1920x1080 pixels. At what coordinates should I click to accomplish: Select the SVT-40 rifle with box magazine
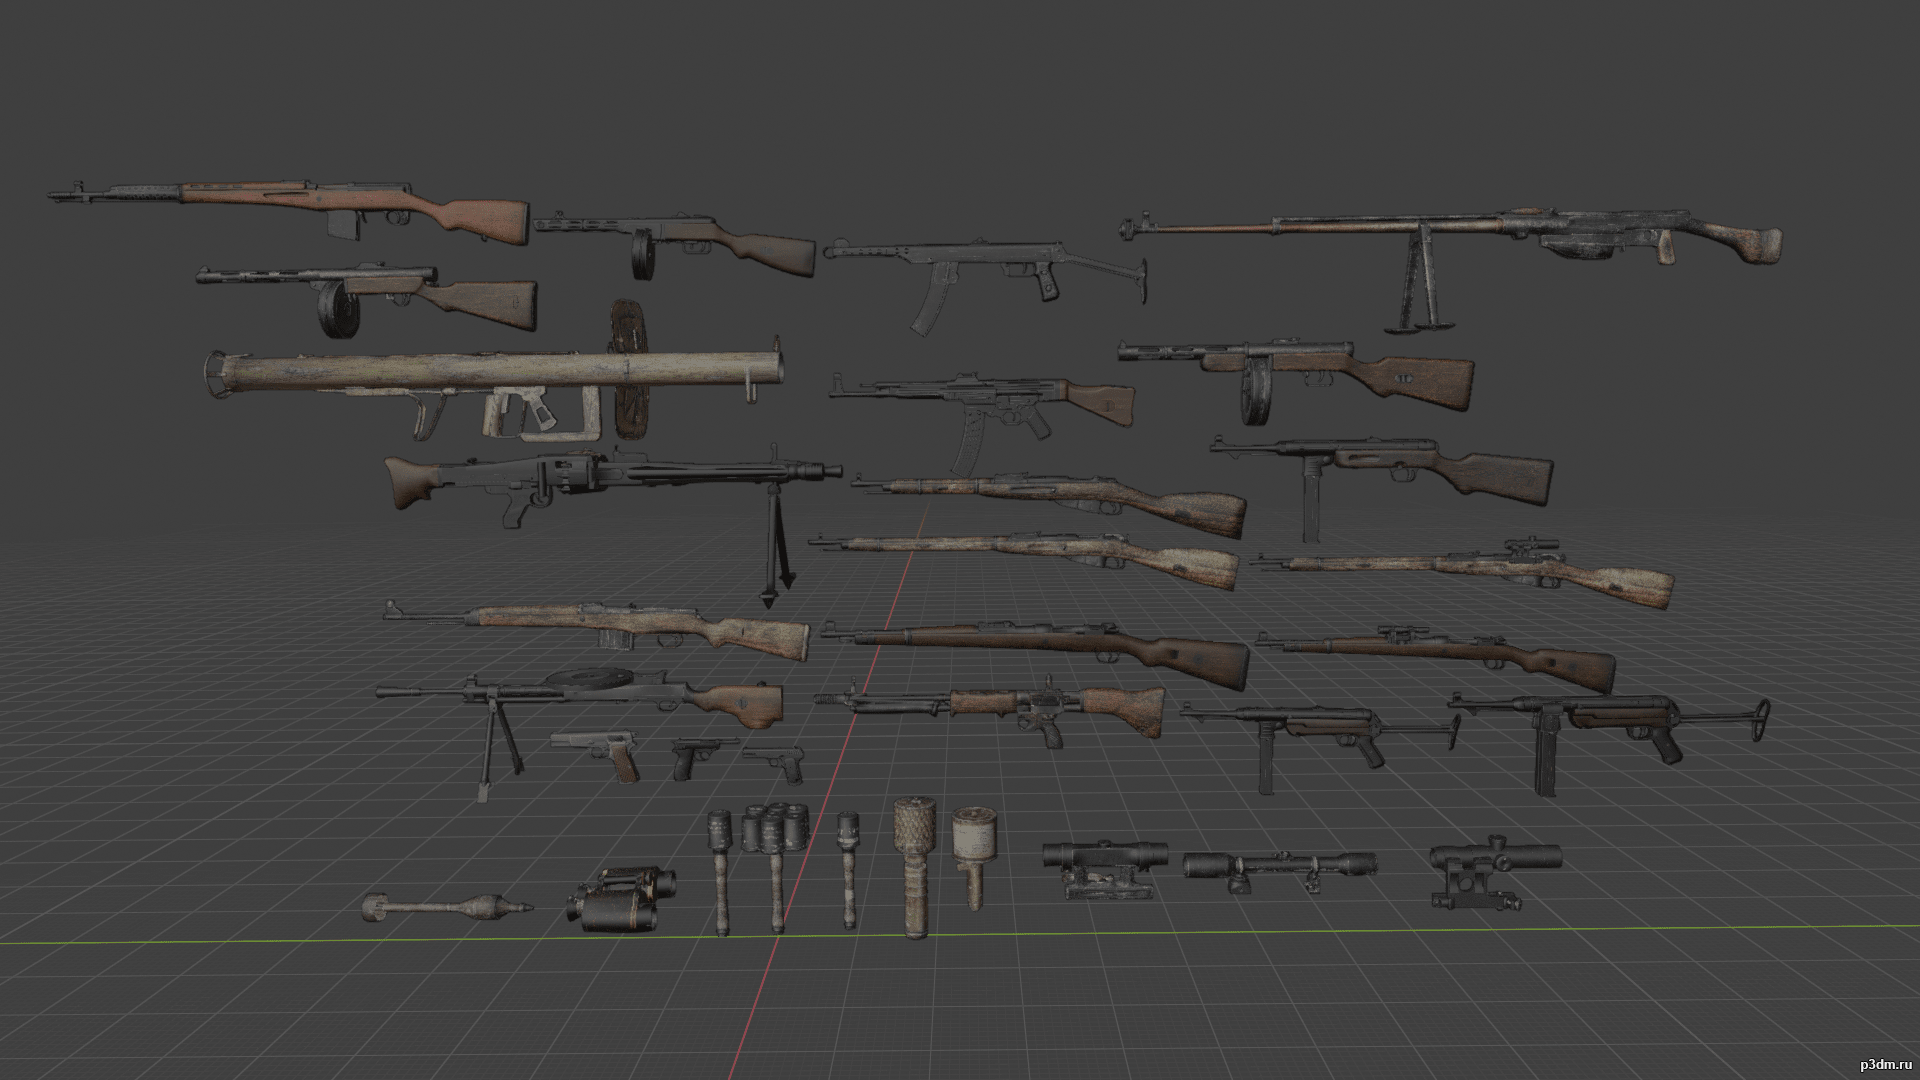(x=290, y=211)
